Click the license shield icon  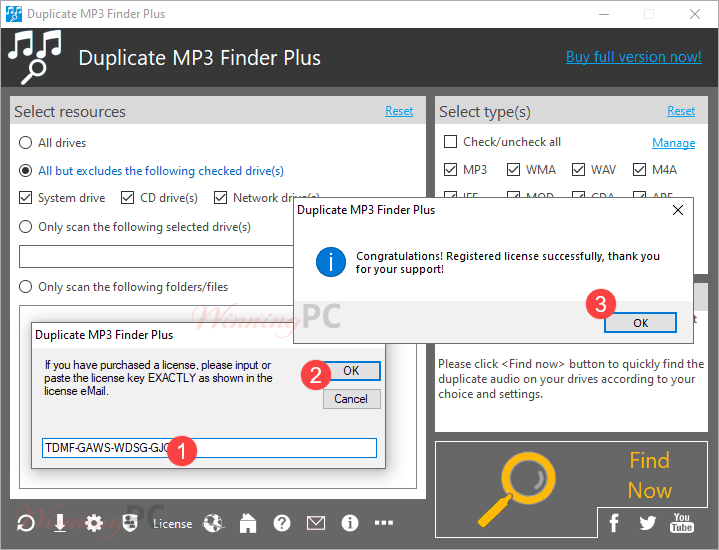coord(130,523)
